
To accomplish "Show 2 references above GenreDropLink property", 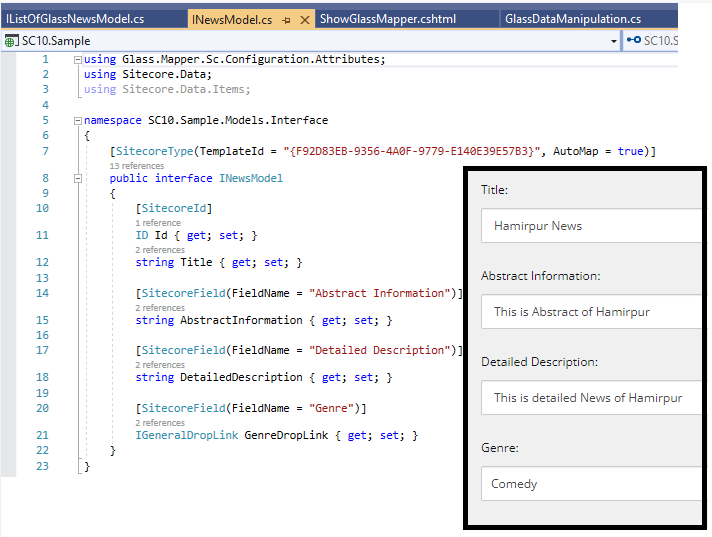I will click(x=160, y=423).
